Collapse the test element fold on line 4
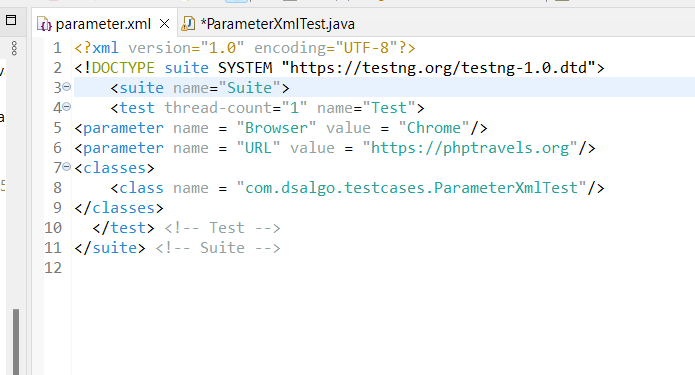Viewport: 695px width, 375px height. 66,106
